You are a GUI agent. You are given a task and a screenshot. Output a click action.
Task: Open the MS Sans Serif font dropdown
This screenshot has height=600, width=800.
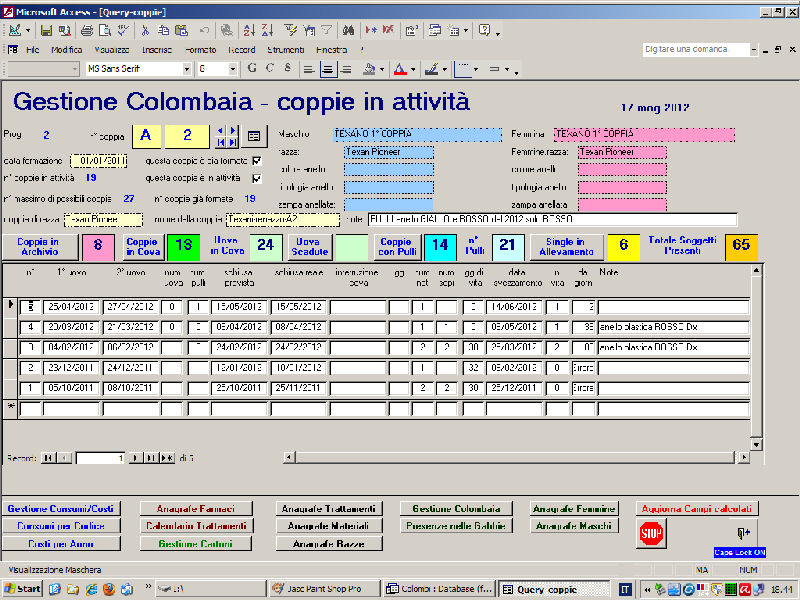click(187, 69)
